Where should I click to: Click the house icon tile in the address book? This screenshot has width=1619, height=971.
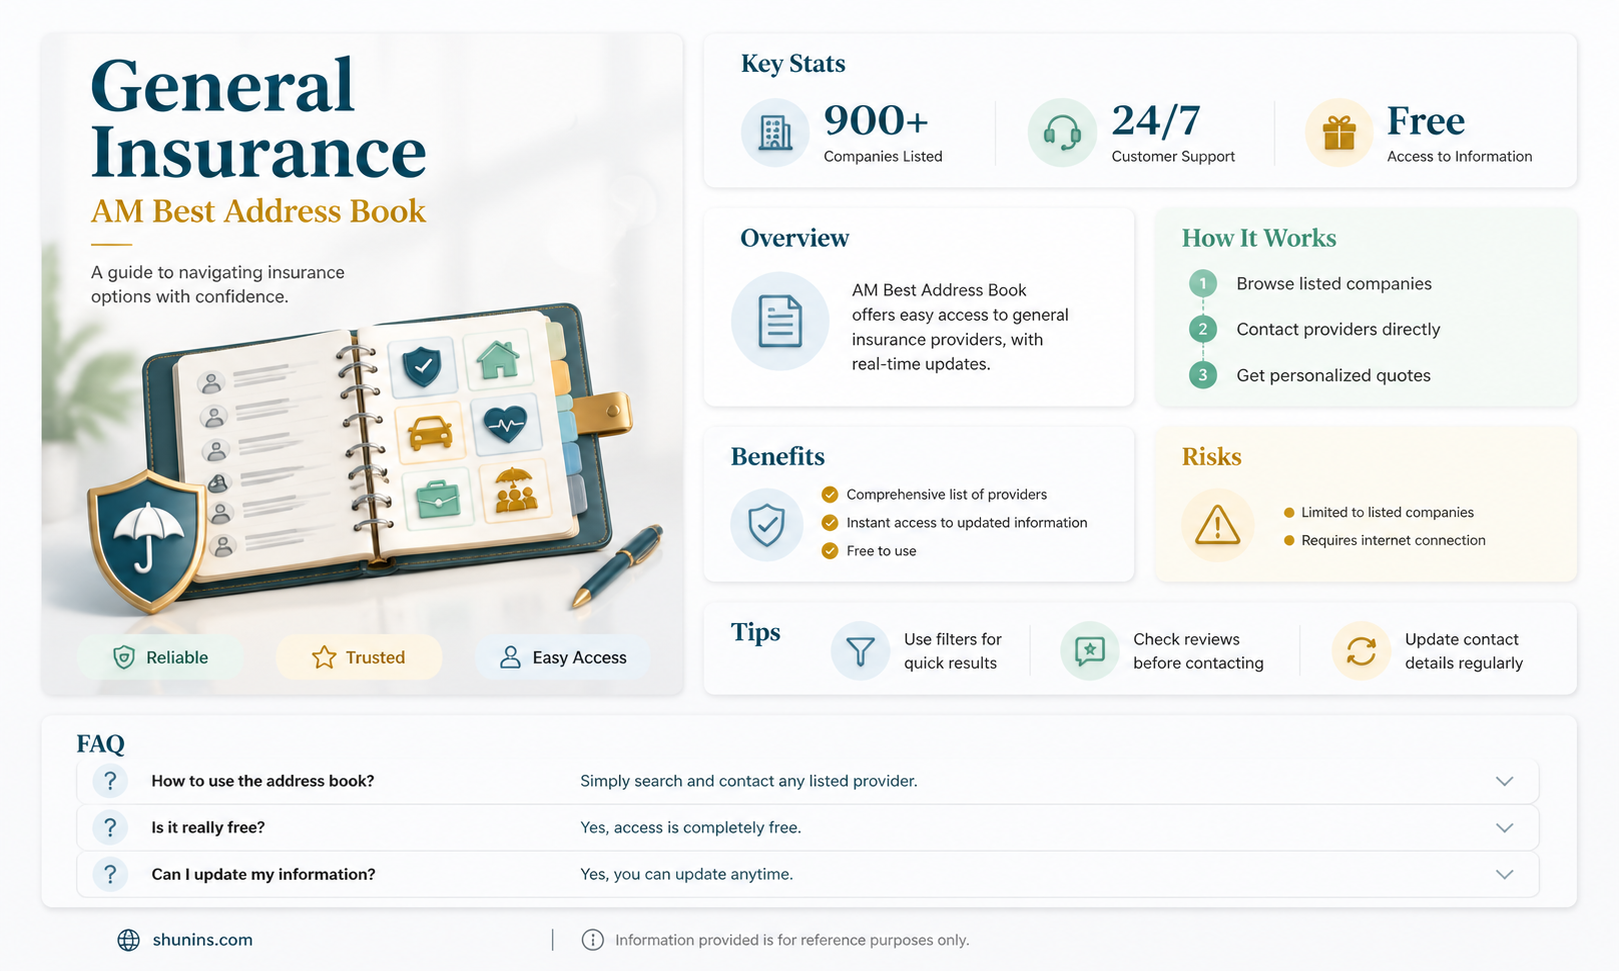pyautogui.click(x=498, y=360)
